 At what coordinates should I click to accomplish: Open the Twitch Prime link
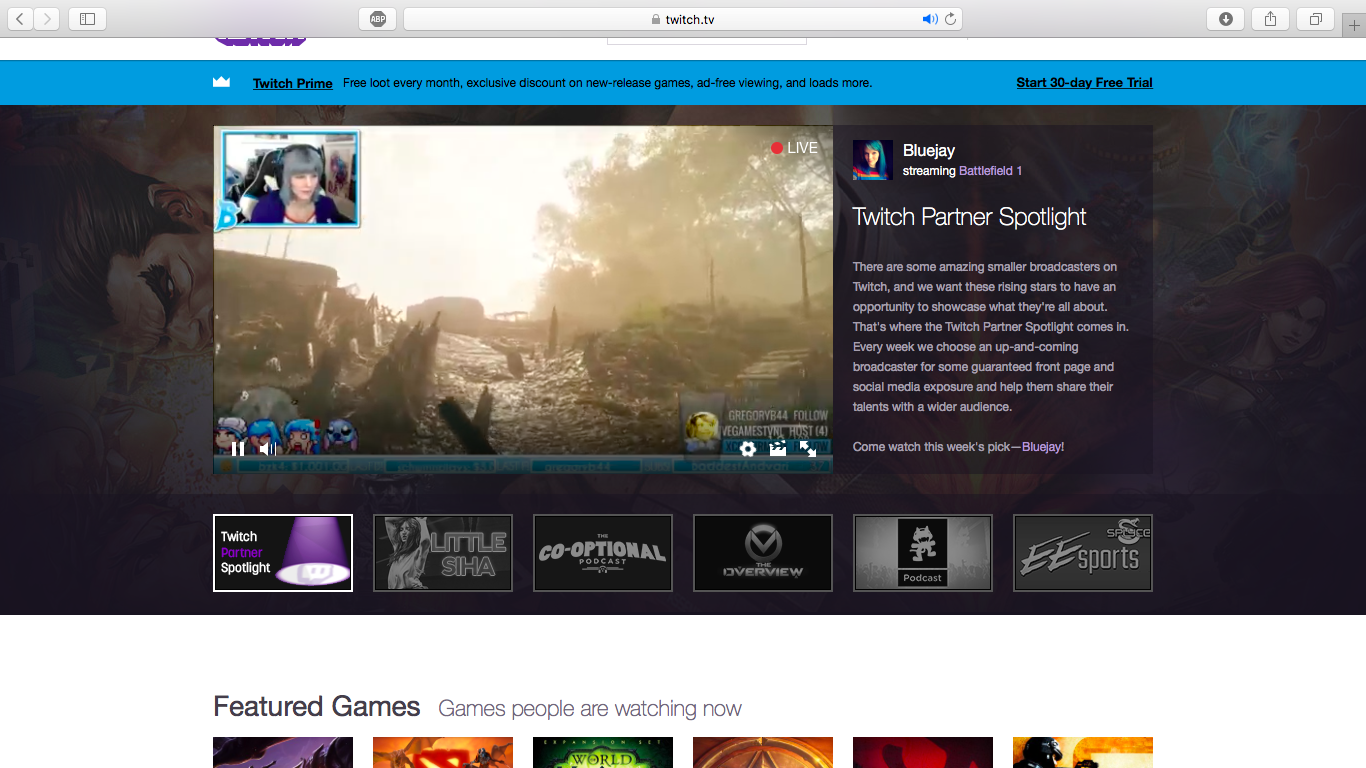coord(293,83)
